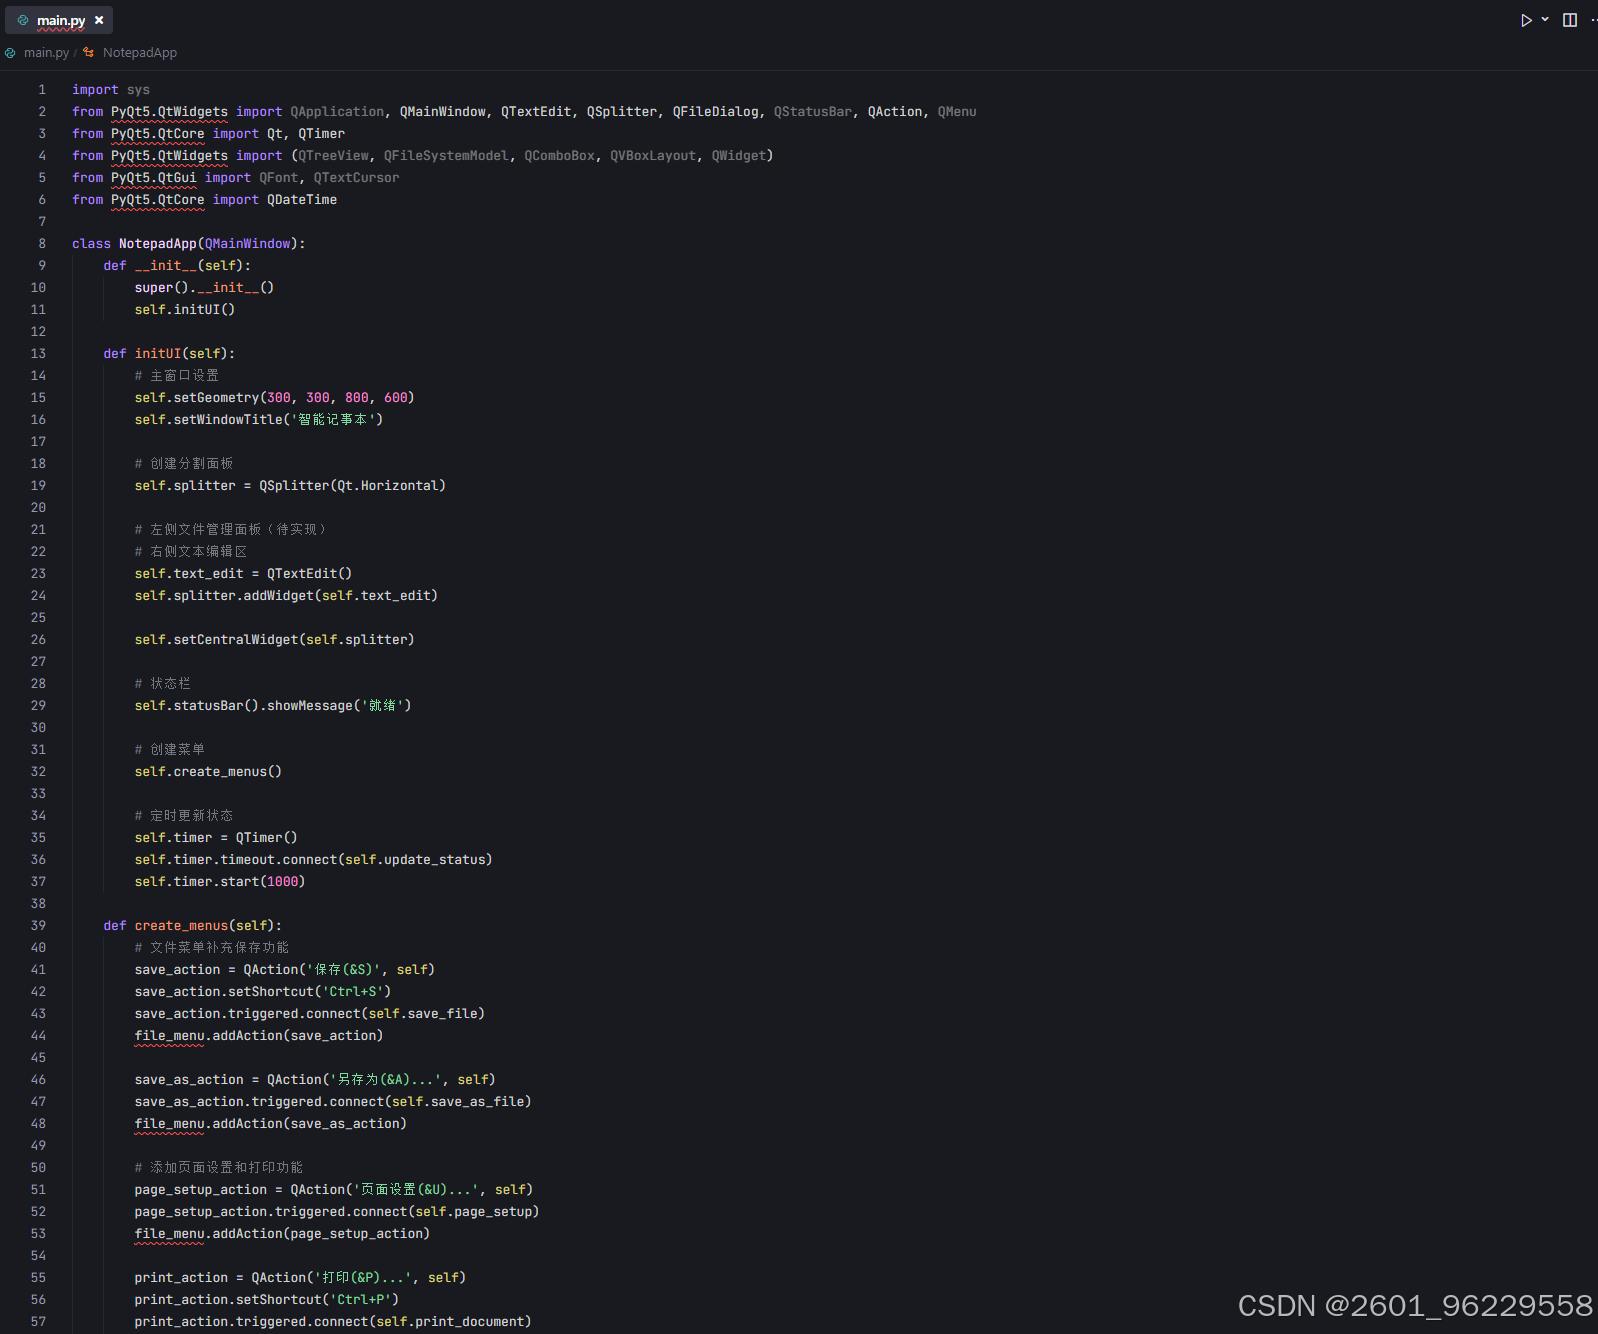
Task: Click QFont in the line 5 import
Action: tap(279, 178)
